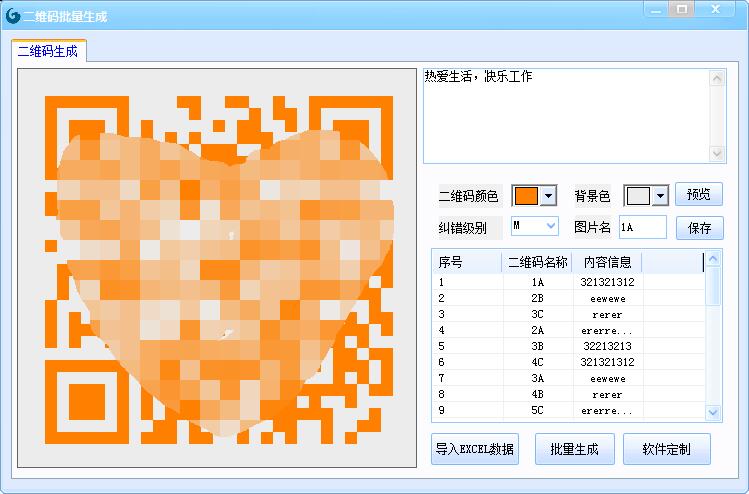The height and width of the screenshot is (494, 749).
Task: Maximize the 二维码批量生成 window
Action: click(x=682, y=10)
